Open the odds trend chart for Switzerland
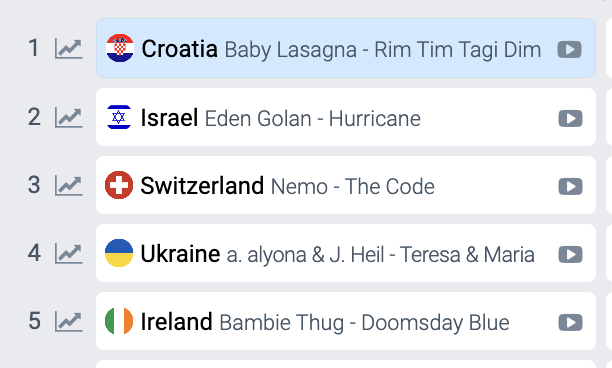Screen dimensions: 612x368 [x=69, y=186]
